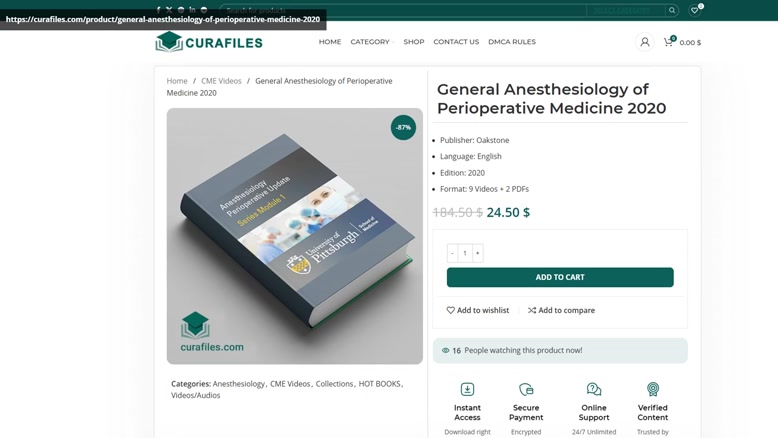The height and width of the screenshot is (438, 778).
Task: Click the Instant Access download icon
Action: 467,389
